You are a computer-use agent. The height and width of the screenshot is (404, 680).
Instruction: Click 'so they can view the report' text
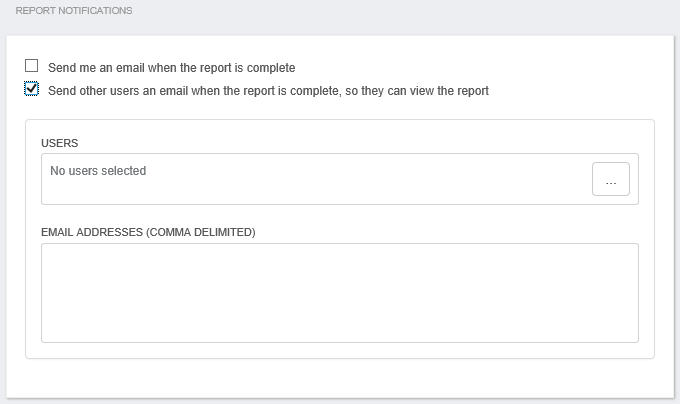pyautogui.click(x=417, y=91)
